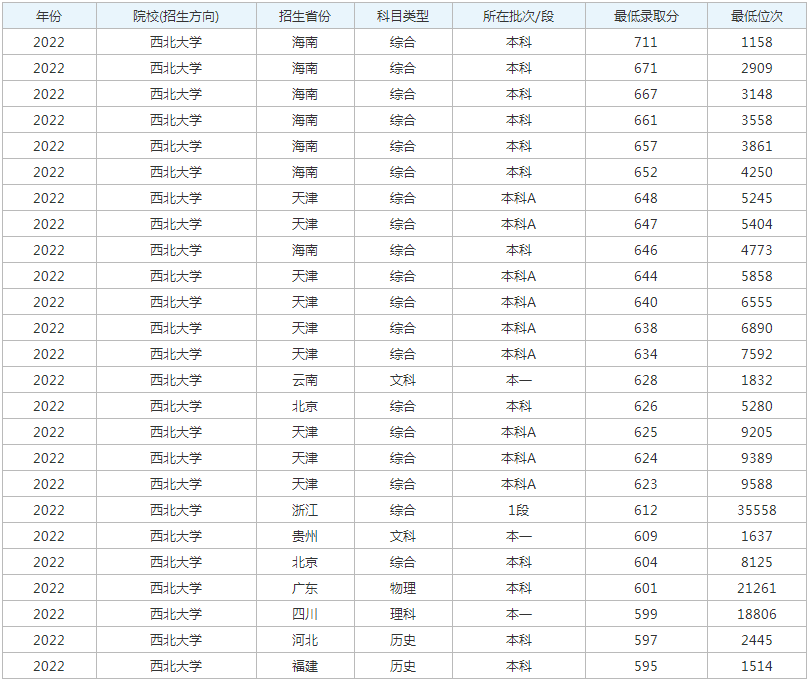809x681 pixels.
Task: Click the 所在批次/段 column header
Action: pos(519,16)
